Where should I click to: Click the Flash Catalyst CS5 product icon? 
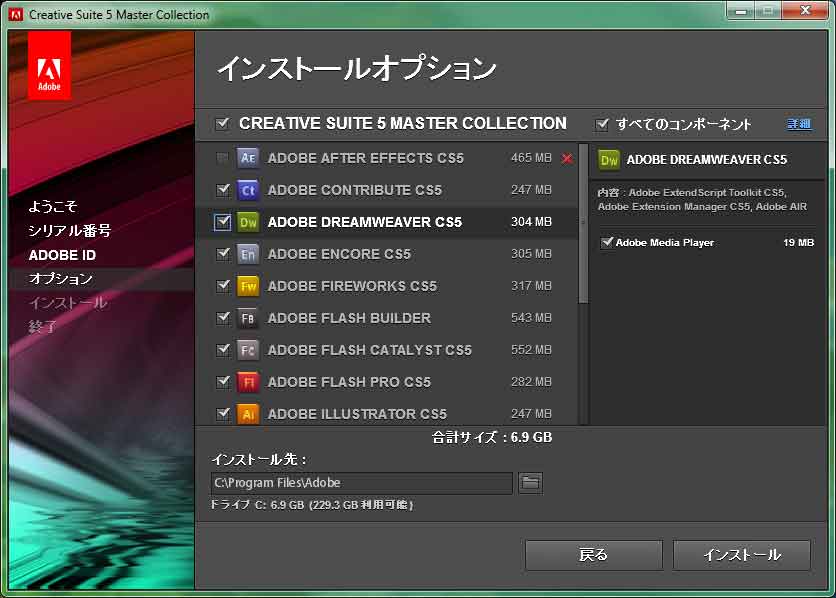[248, 350]
